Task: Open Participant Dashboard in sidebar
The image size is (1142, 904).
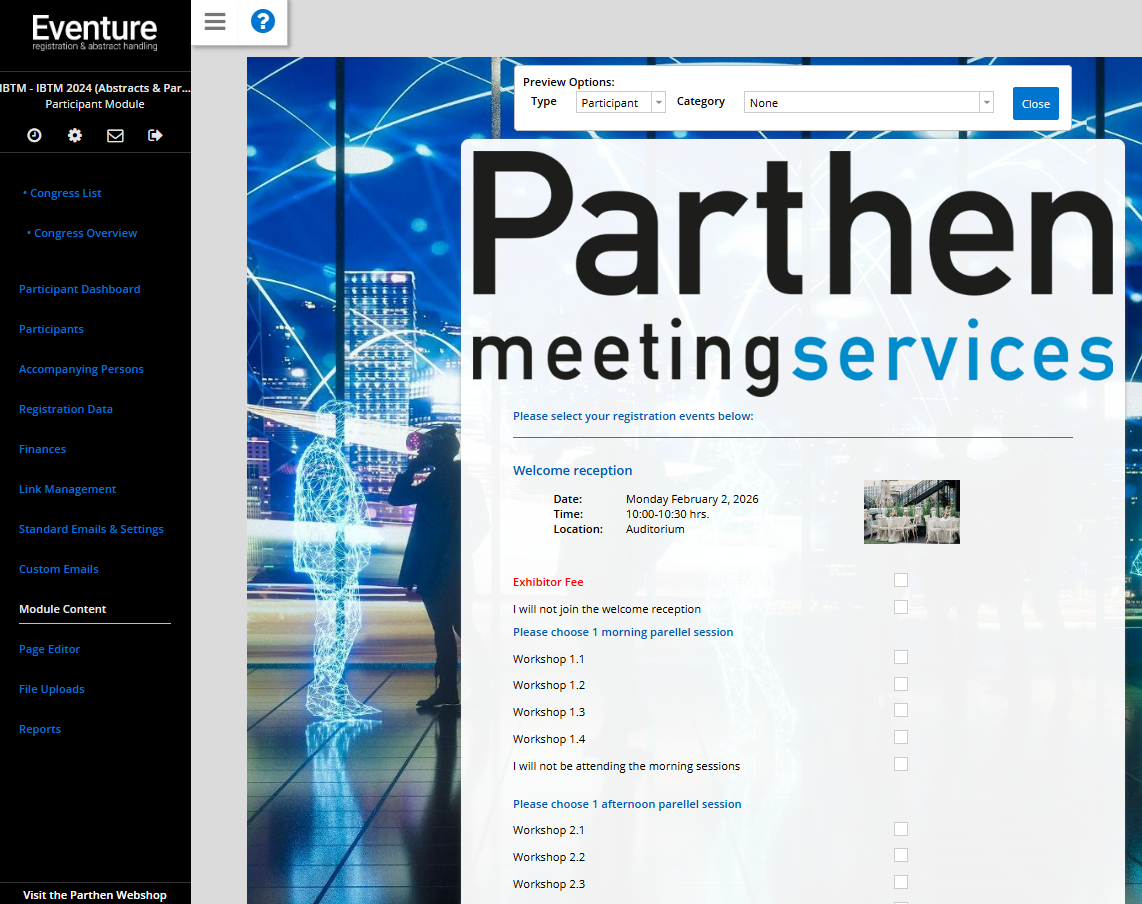Action: (79, 289)
